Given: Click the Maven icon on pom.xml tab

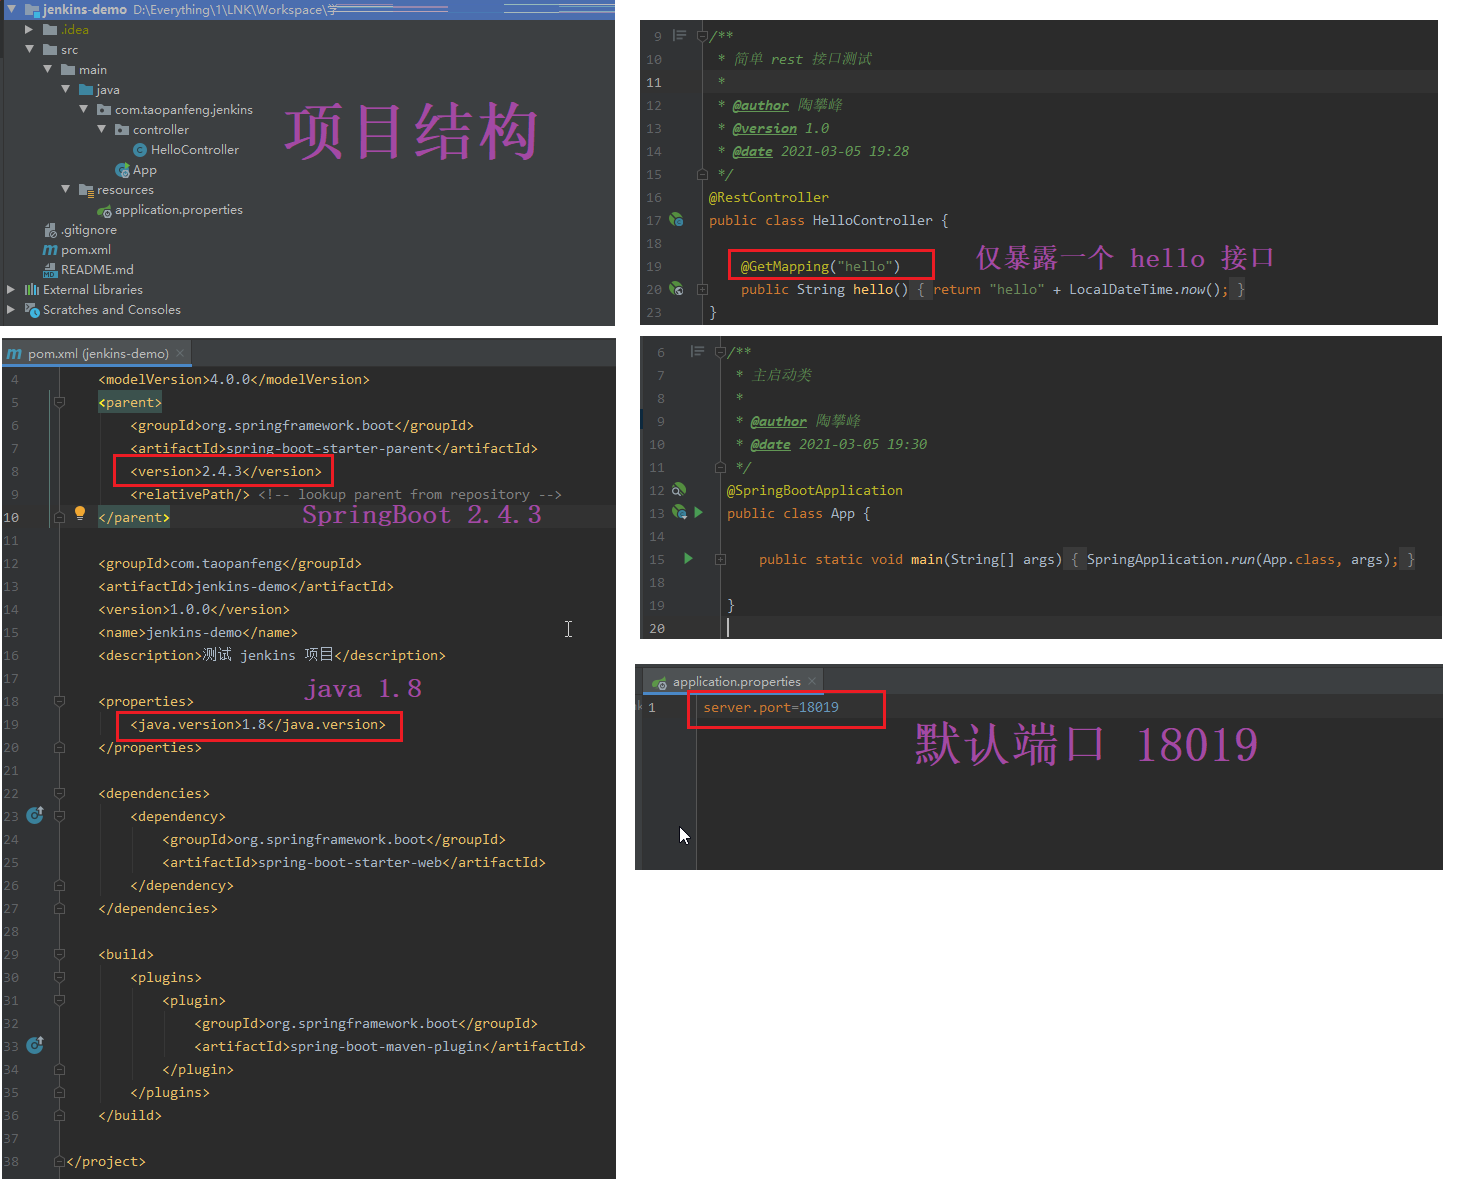Looking at the screenshot, I should point(14,354).
